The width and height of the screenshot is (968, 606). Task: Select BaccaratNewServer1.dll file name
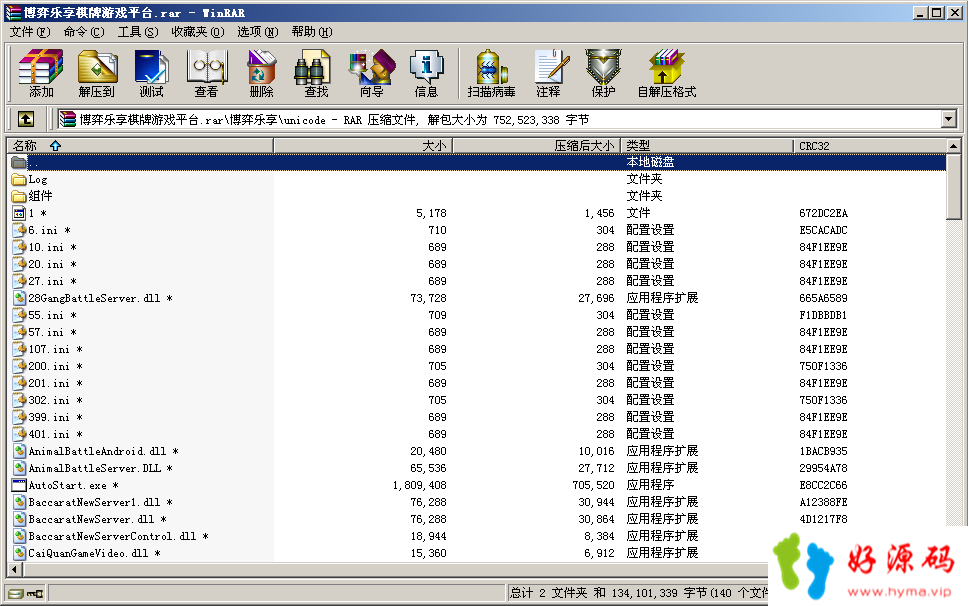100,502
